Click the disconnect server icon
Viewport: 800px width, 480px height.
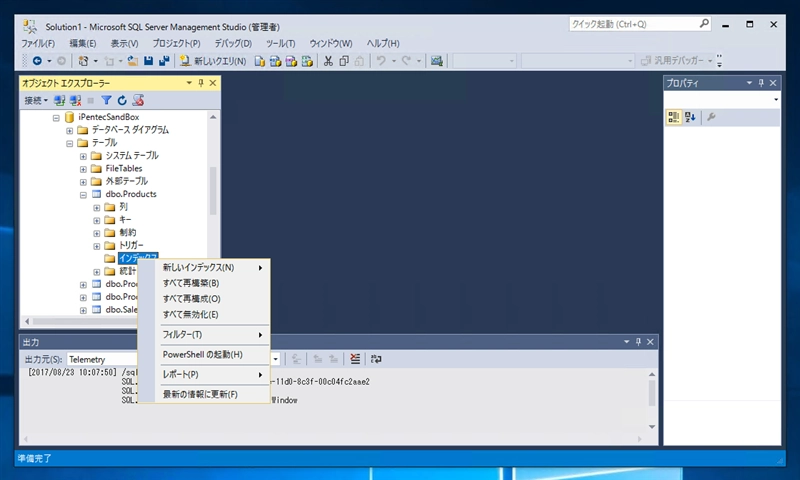[76, 100]
